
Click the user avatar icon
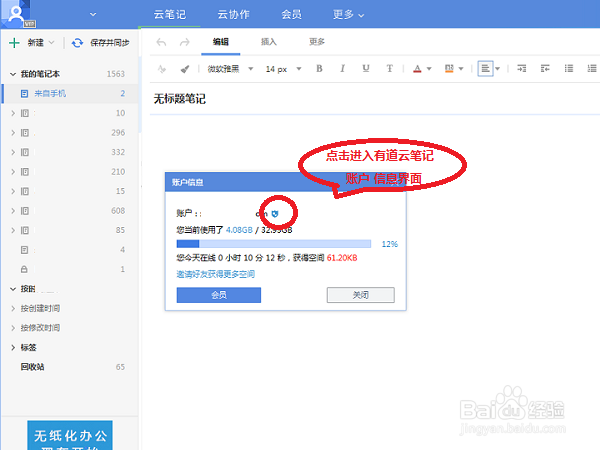tap(16, 14)
